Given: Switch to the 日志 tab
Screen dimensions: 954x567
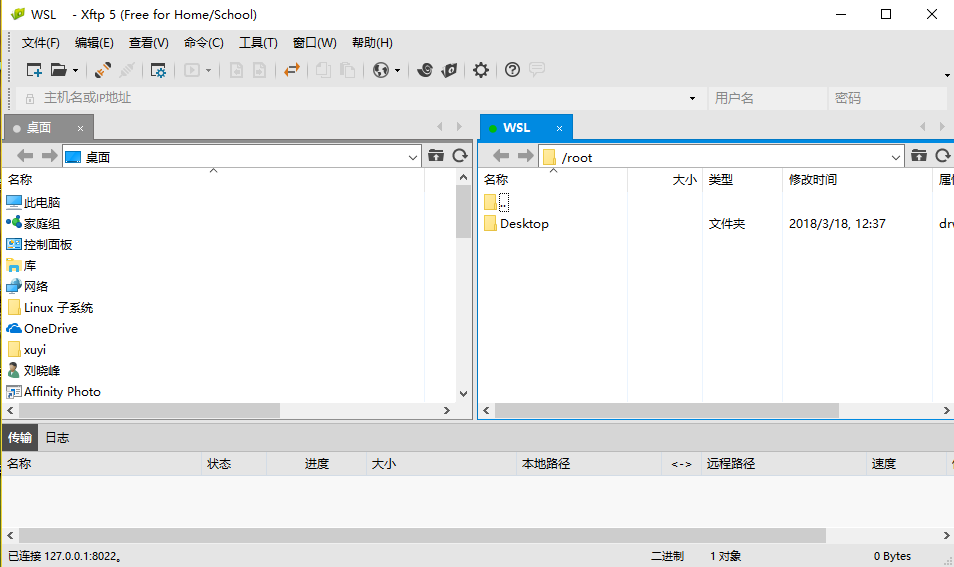Looking at the screenshot, I should pos(57,438).
